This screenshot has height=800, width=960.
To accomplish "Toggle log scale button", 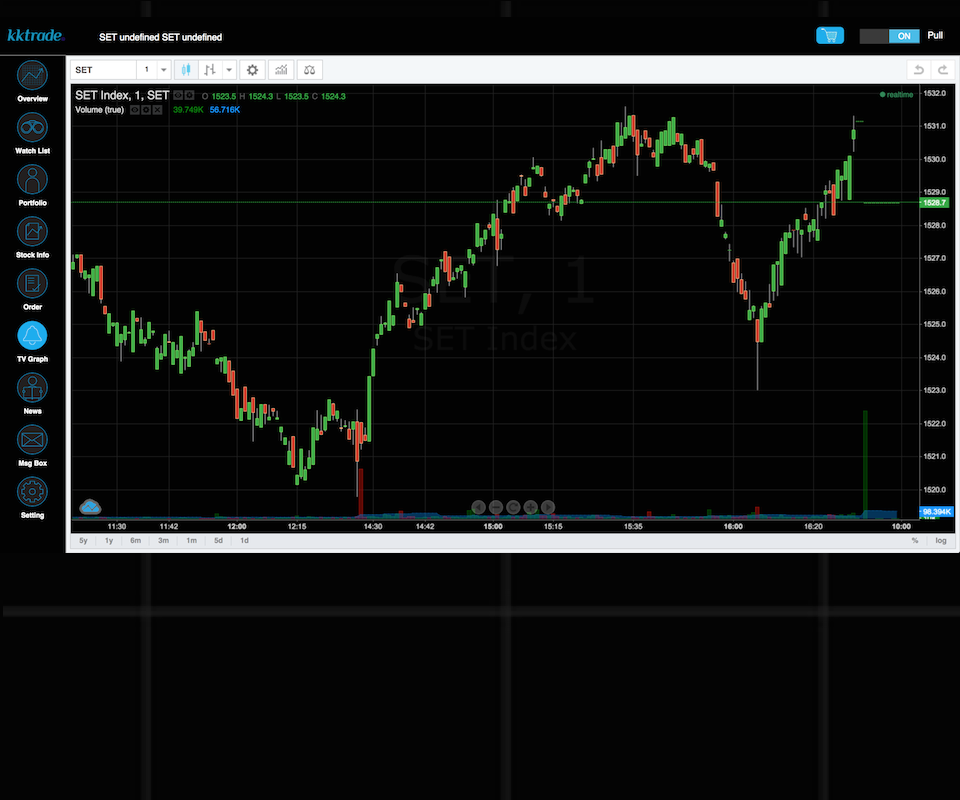I will coord(940,540).
